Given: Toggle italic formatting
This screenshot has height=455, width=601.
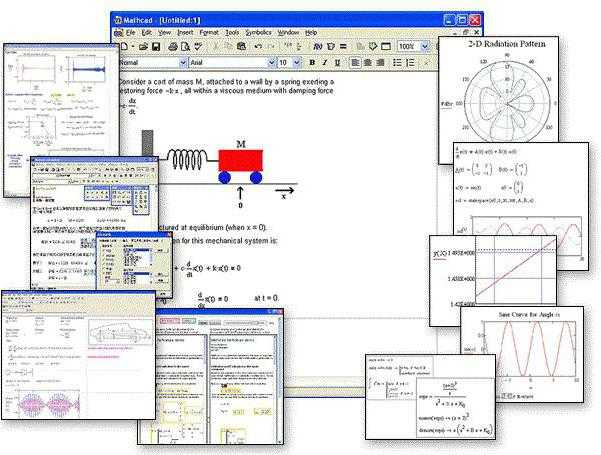Looking at the screenshot, I should coord(325,62).
